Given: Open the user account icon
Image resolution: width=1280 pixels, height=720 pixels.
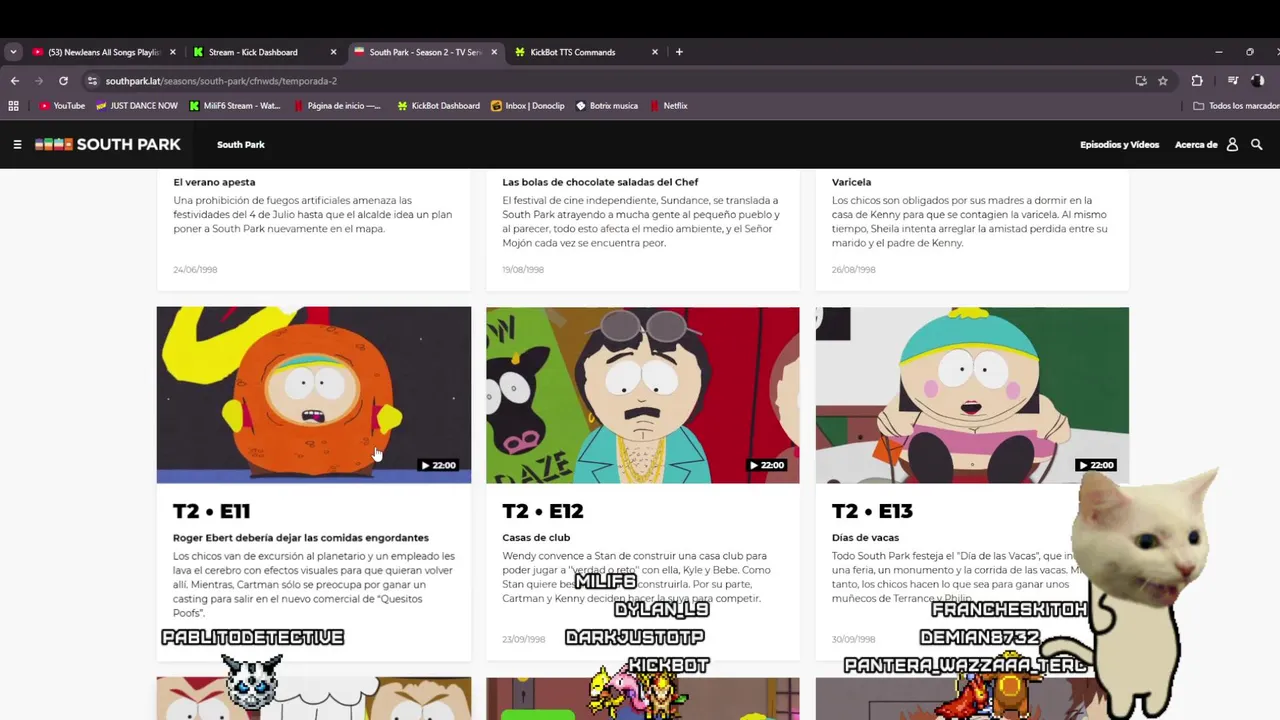Looking at the screenshot, I should (x=1232, y=145).
